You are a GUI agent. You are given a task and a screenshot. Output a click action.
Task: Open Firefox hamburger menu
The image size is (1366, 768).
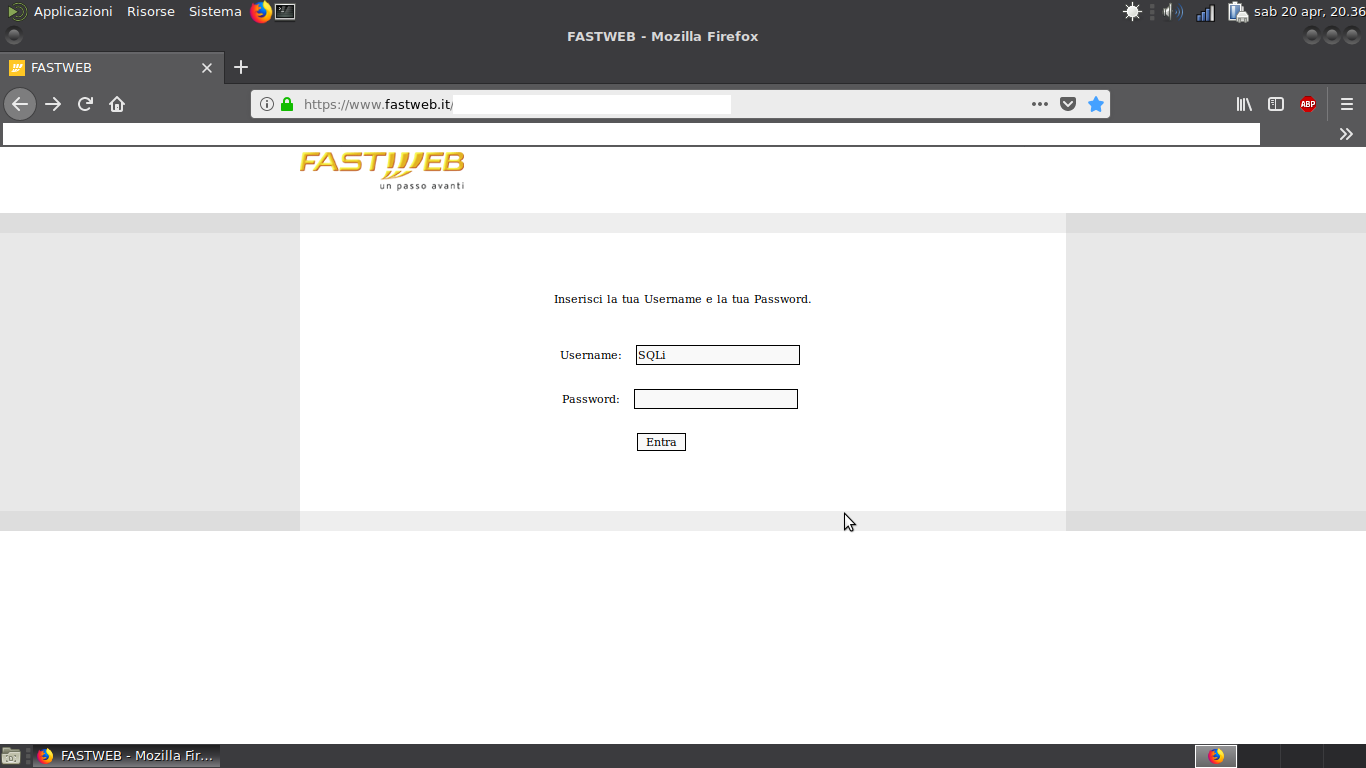click(1347, 104)
